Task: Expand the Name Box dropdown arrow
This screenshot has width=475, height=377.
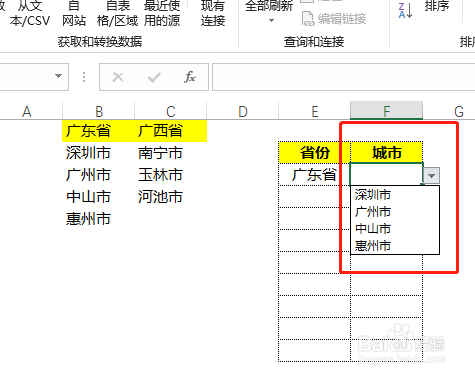Action: [x=58, y=76]
